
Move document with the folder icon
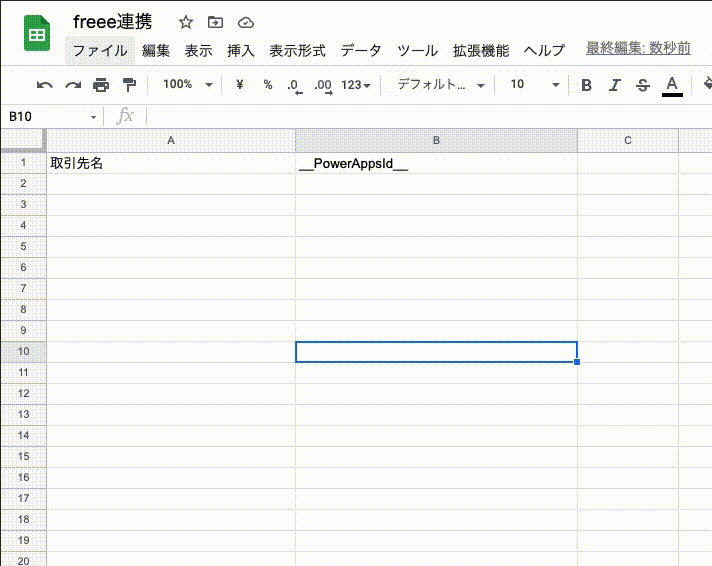click(215, 22)
